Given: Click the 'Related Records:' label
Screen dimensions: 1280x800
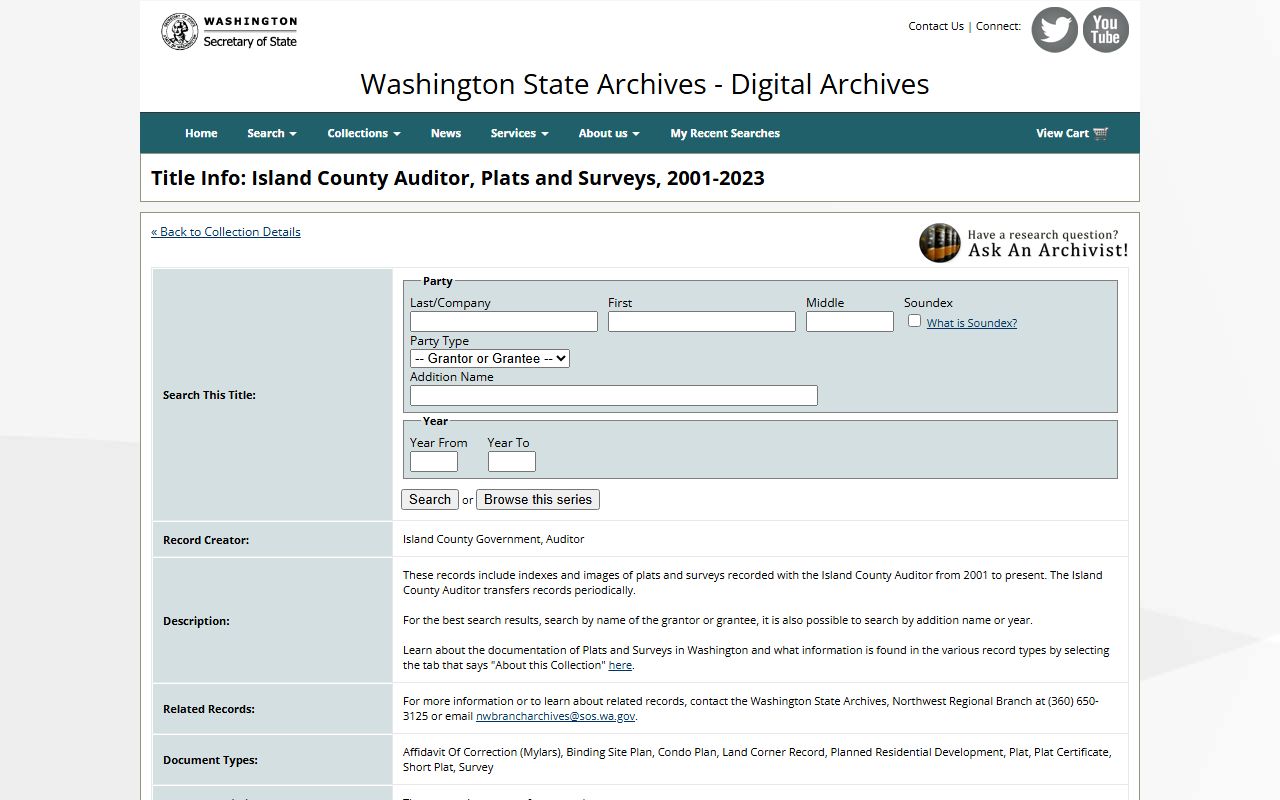Looking at the screenshot, I should [x=209, y=709].
